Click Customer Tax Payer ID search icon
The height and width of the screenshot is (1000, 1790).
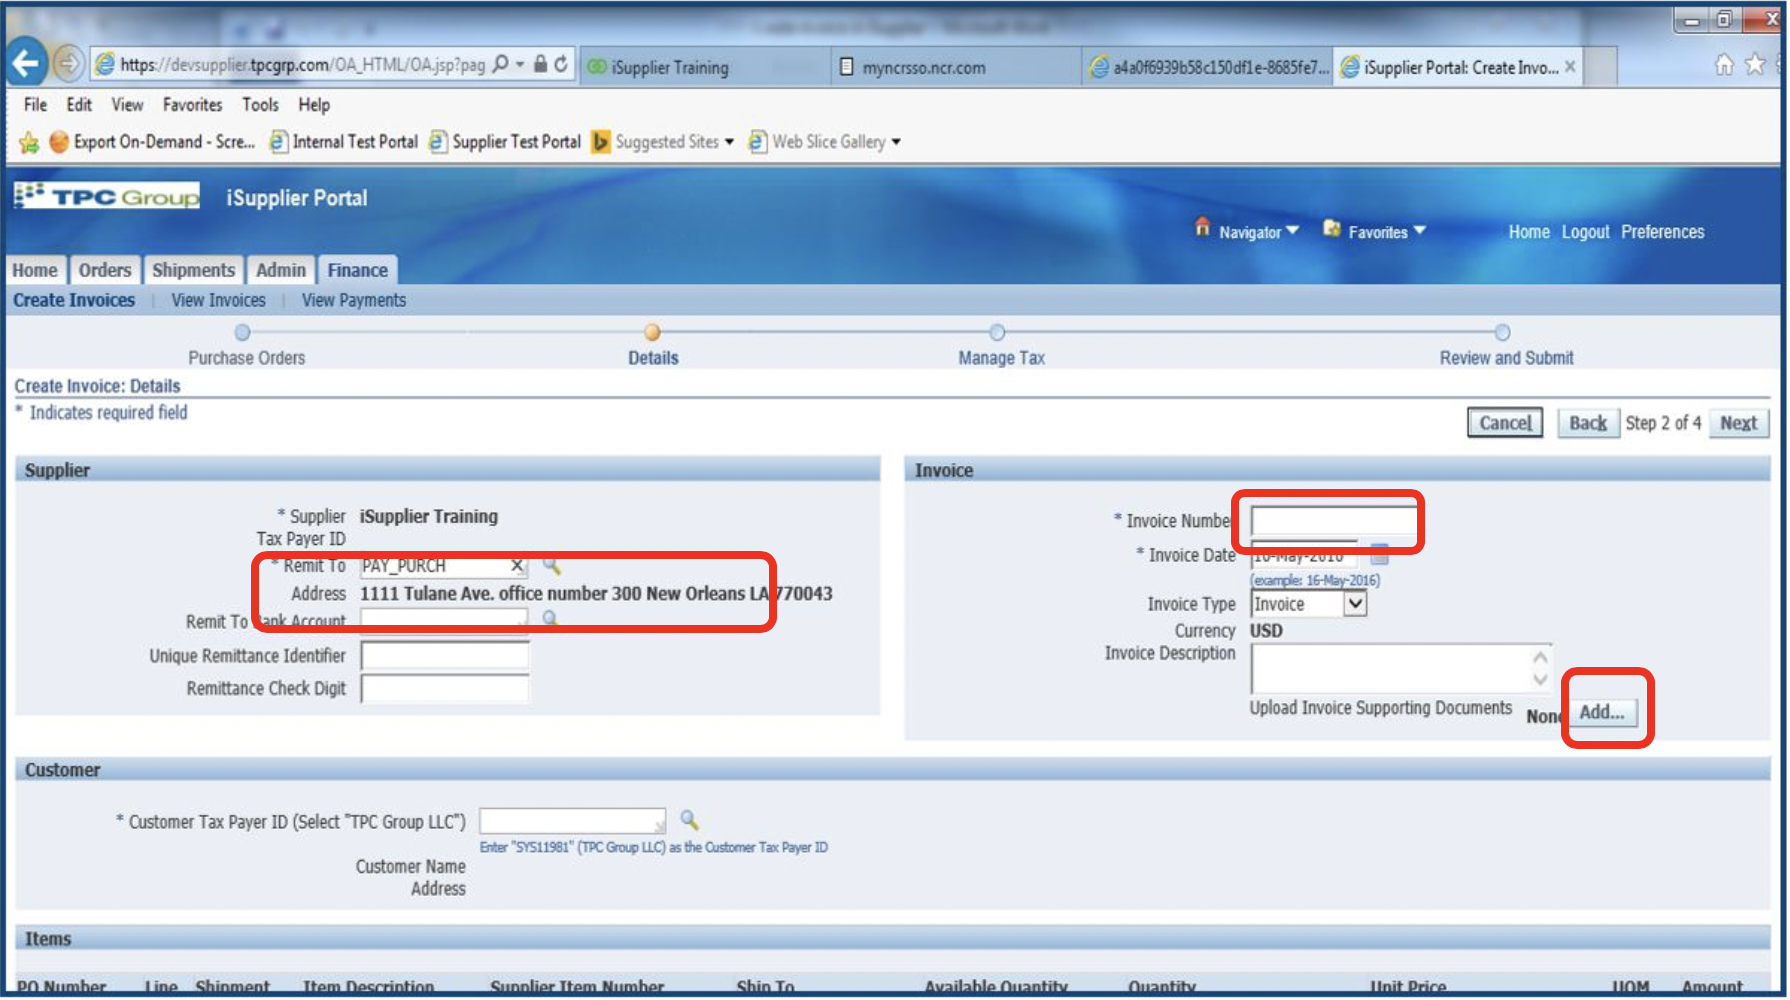point(689,820)
